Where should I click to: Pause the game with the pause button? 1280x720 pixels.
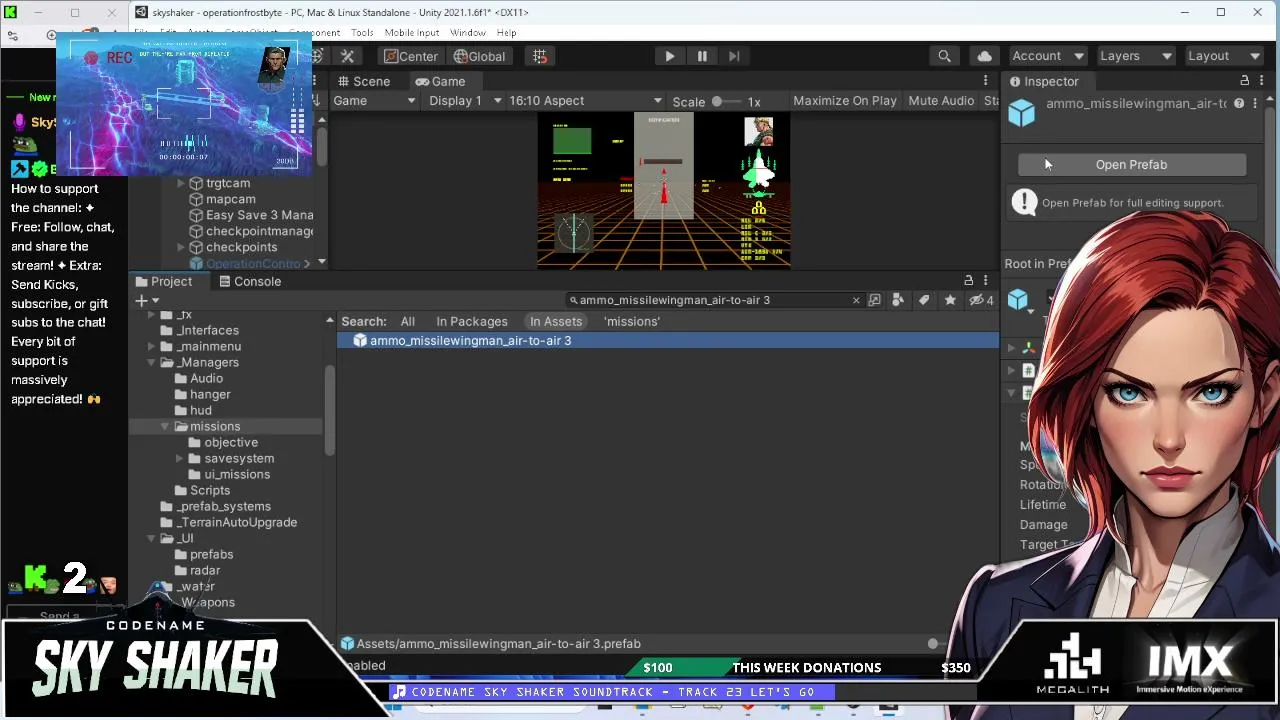(x=702, y=56)
